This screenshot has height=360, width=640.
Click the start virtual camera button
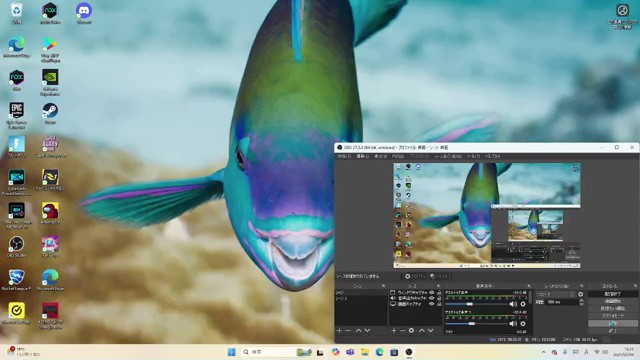pyautogui.click(x=613, y=309)
